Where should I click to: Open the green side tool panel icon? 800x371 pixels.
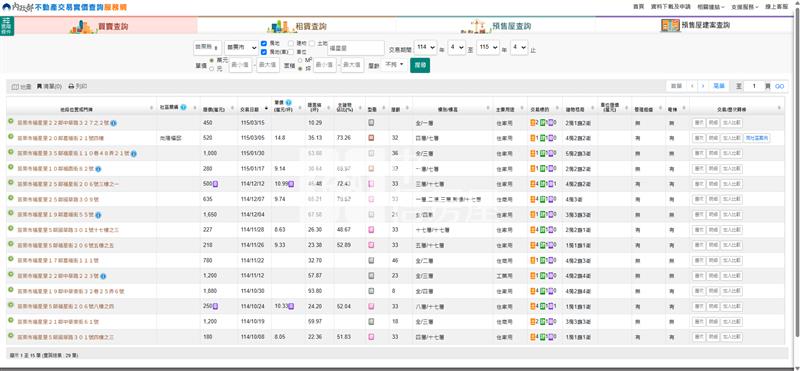click(x=7, y=26)
